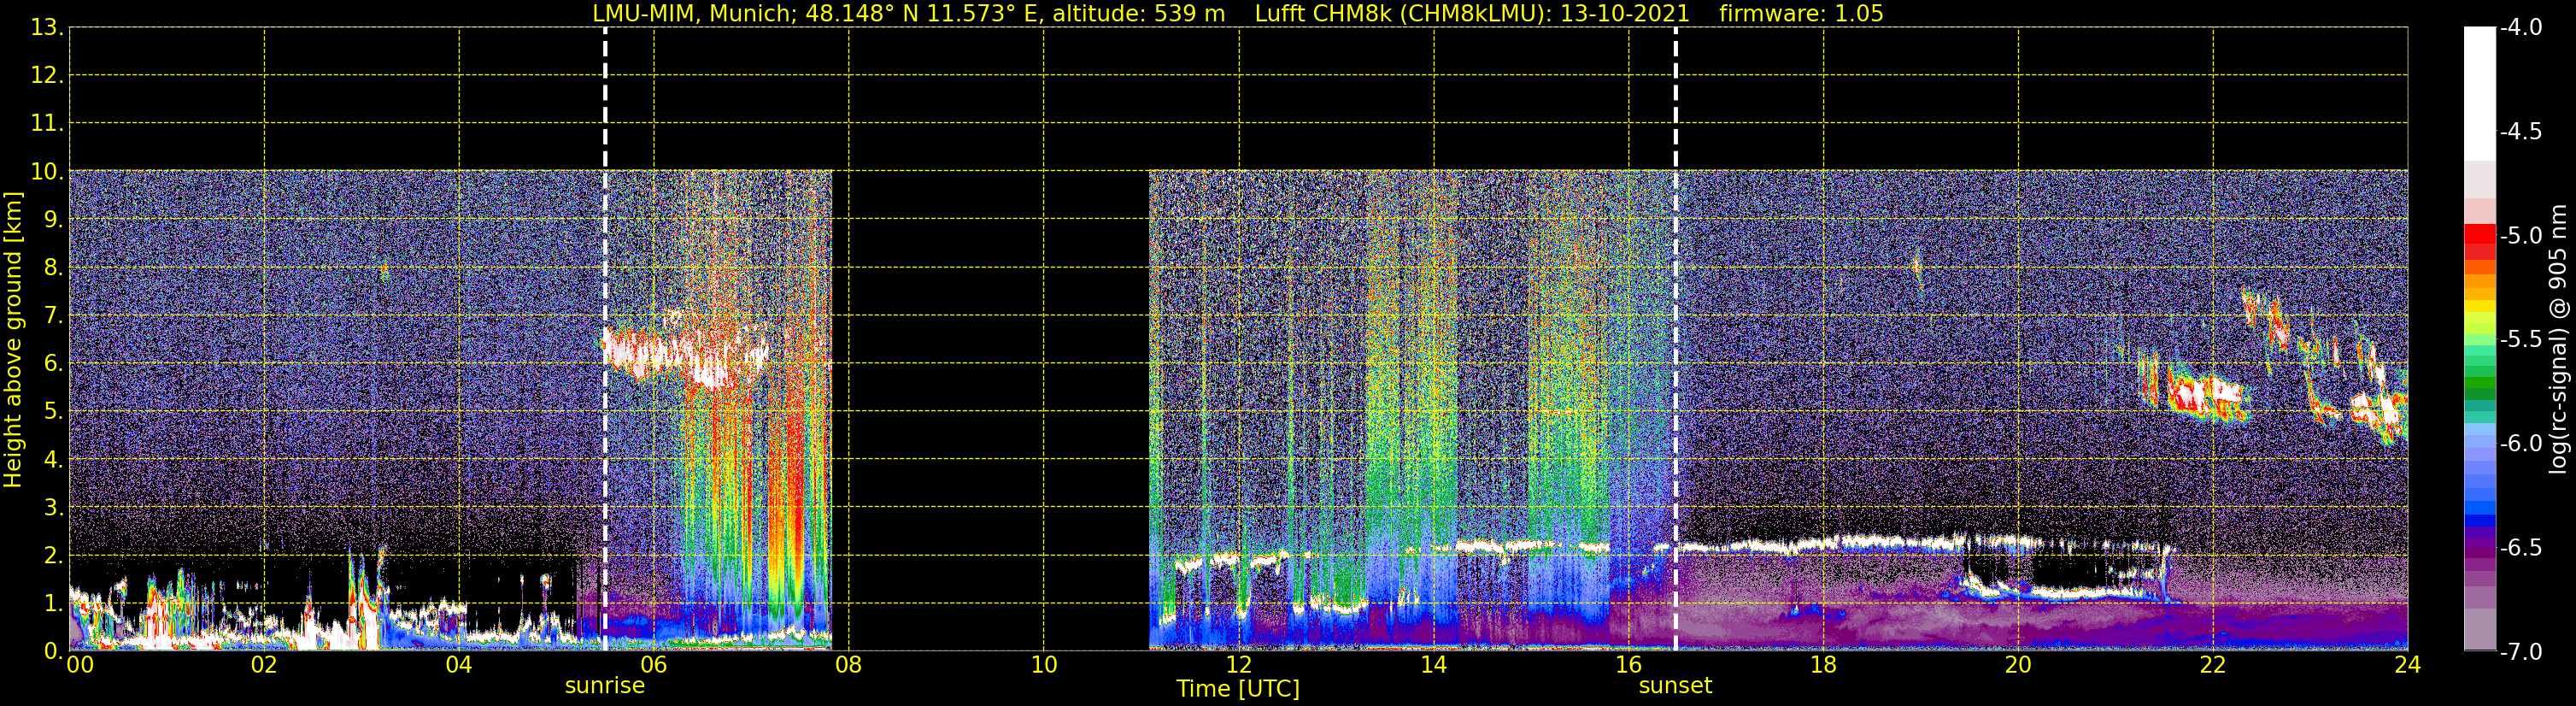Image resolution: width=2576 pixels, height=706 pixels.
Task: Click the '14' time tick label
Action: click(x=1433, y=665)
